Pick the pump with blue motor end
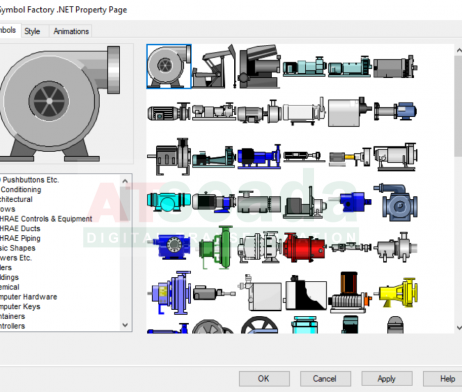The height and width of the screenshot is (392, 462). tap(395, 111)
